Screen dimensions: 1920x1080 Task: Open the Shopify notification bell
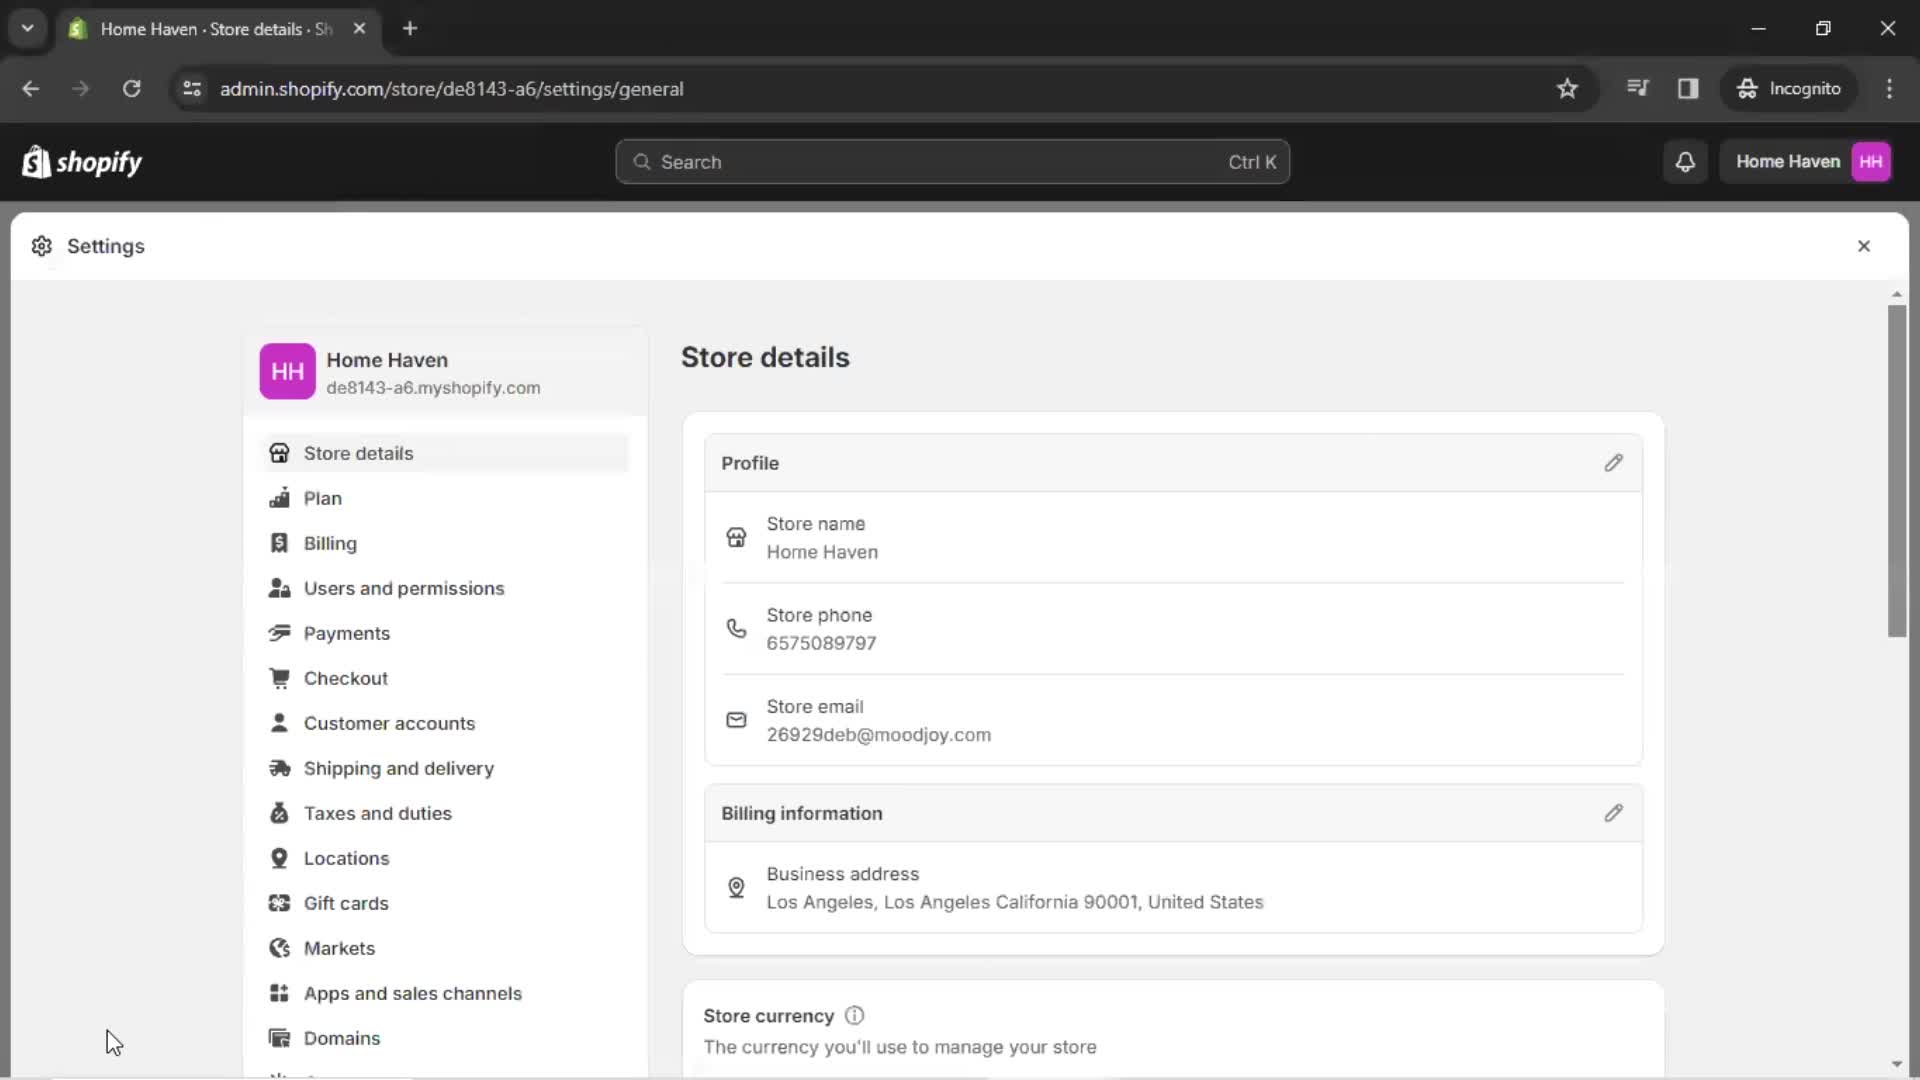point(1685,161)
